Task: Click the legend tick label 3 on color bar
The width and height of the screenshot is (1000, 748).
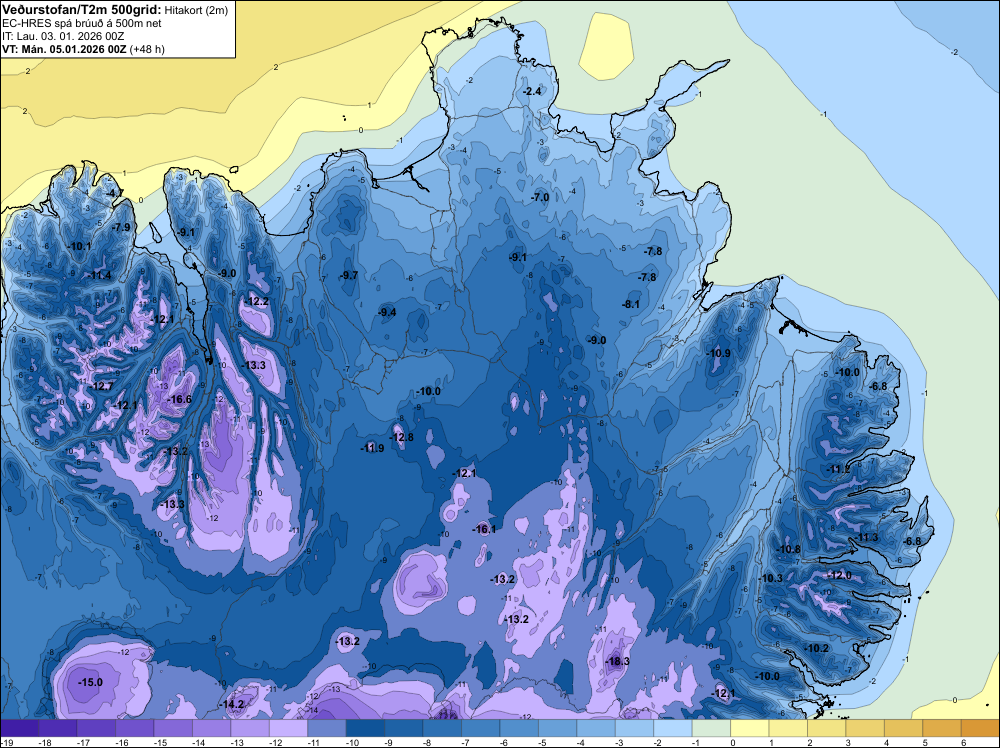Action: click(848, 742)
